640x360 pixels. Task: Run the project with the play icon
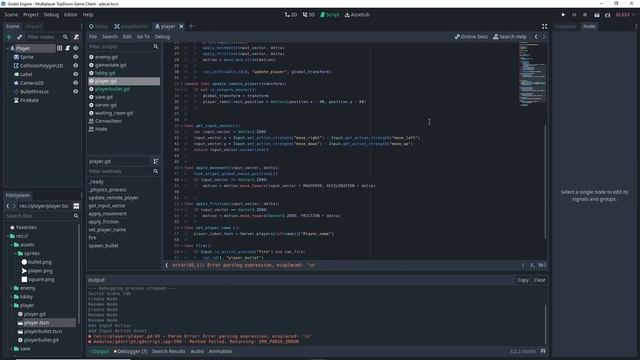[563, 15]
